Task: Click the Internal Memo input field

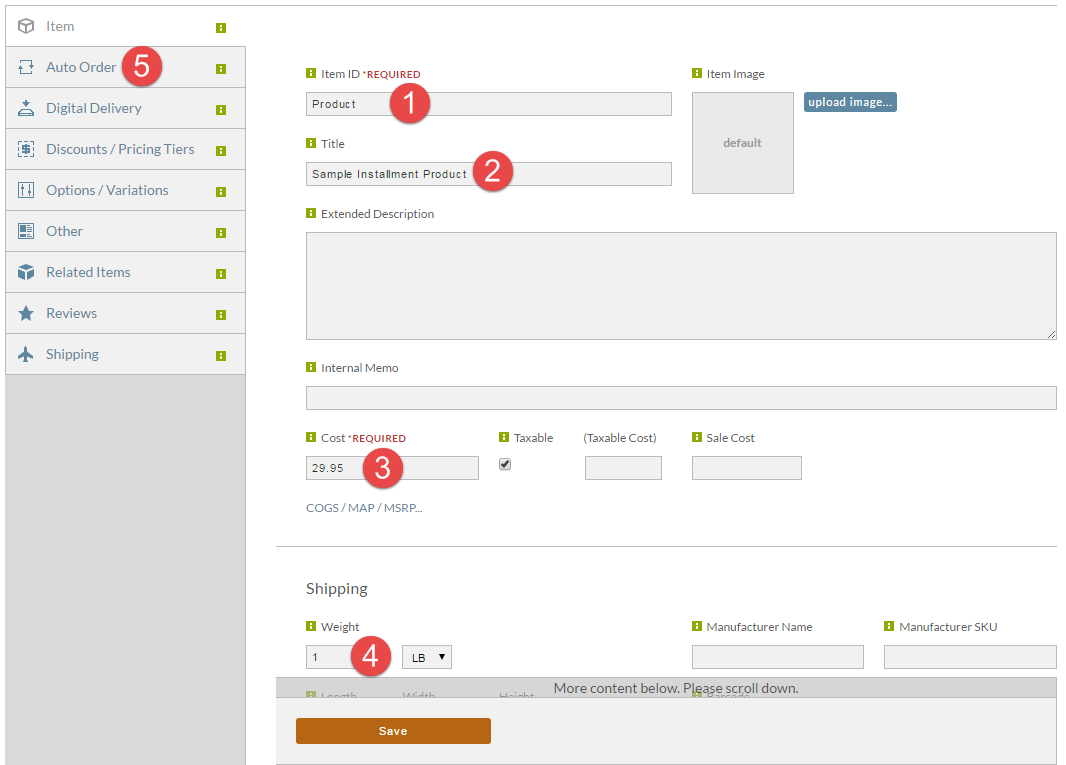Action: (x=681, y=398)
